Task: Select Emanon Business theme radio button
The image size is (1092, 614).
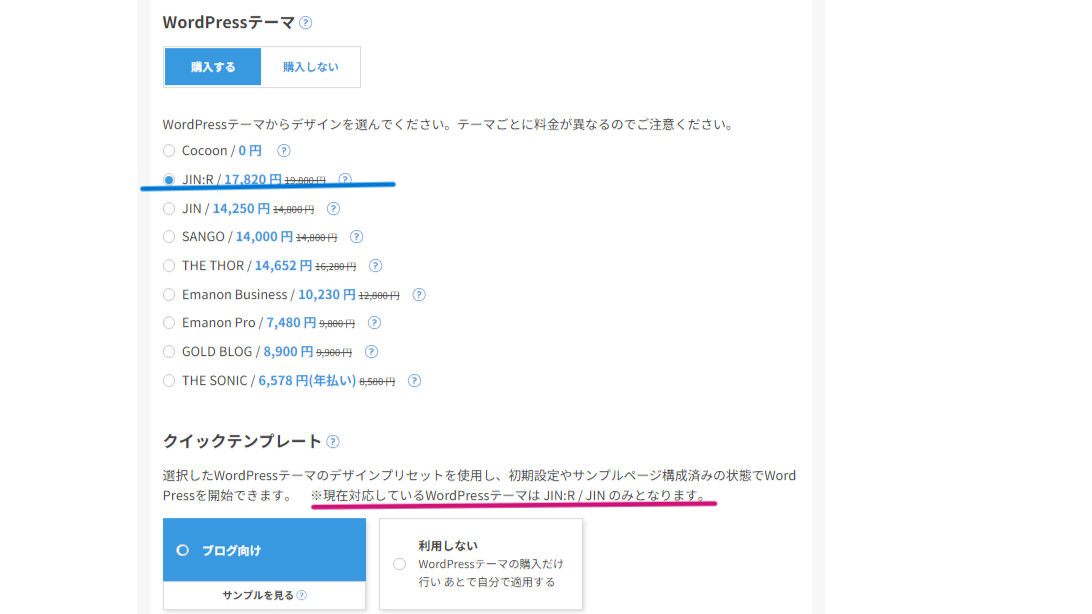Action: pyautogui.click(x=169, y=295)
